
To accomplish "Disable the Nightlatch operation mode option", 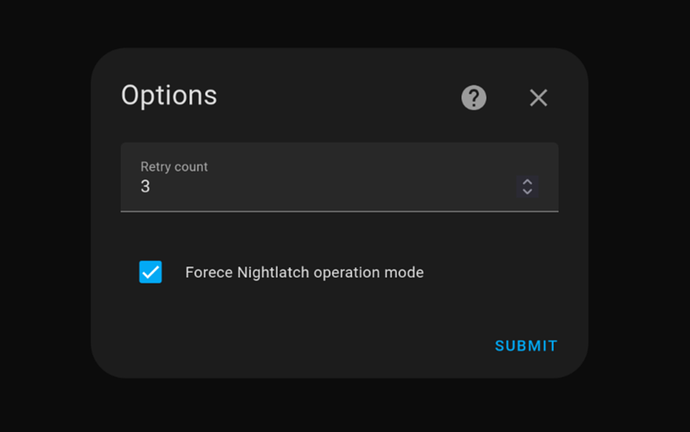I will [150, 272].
